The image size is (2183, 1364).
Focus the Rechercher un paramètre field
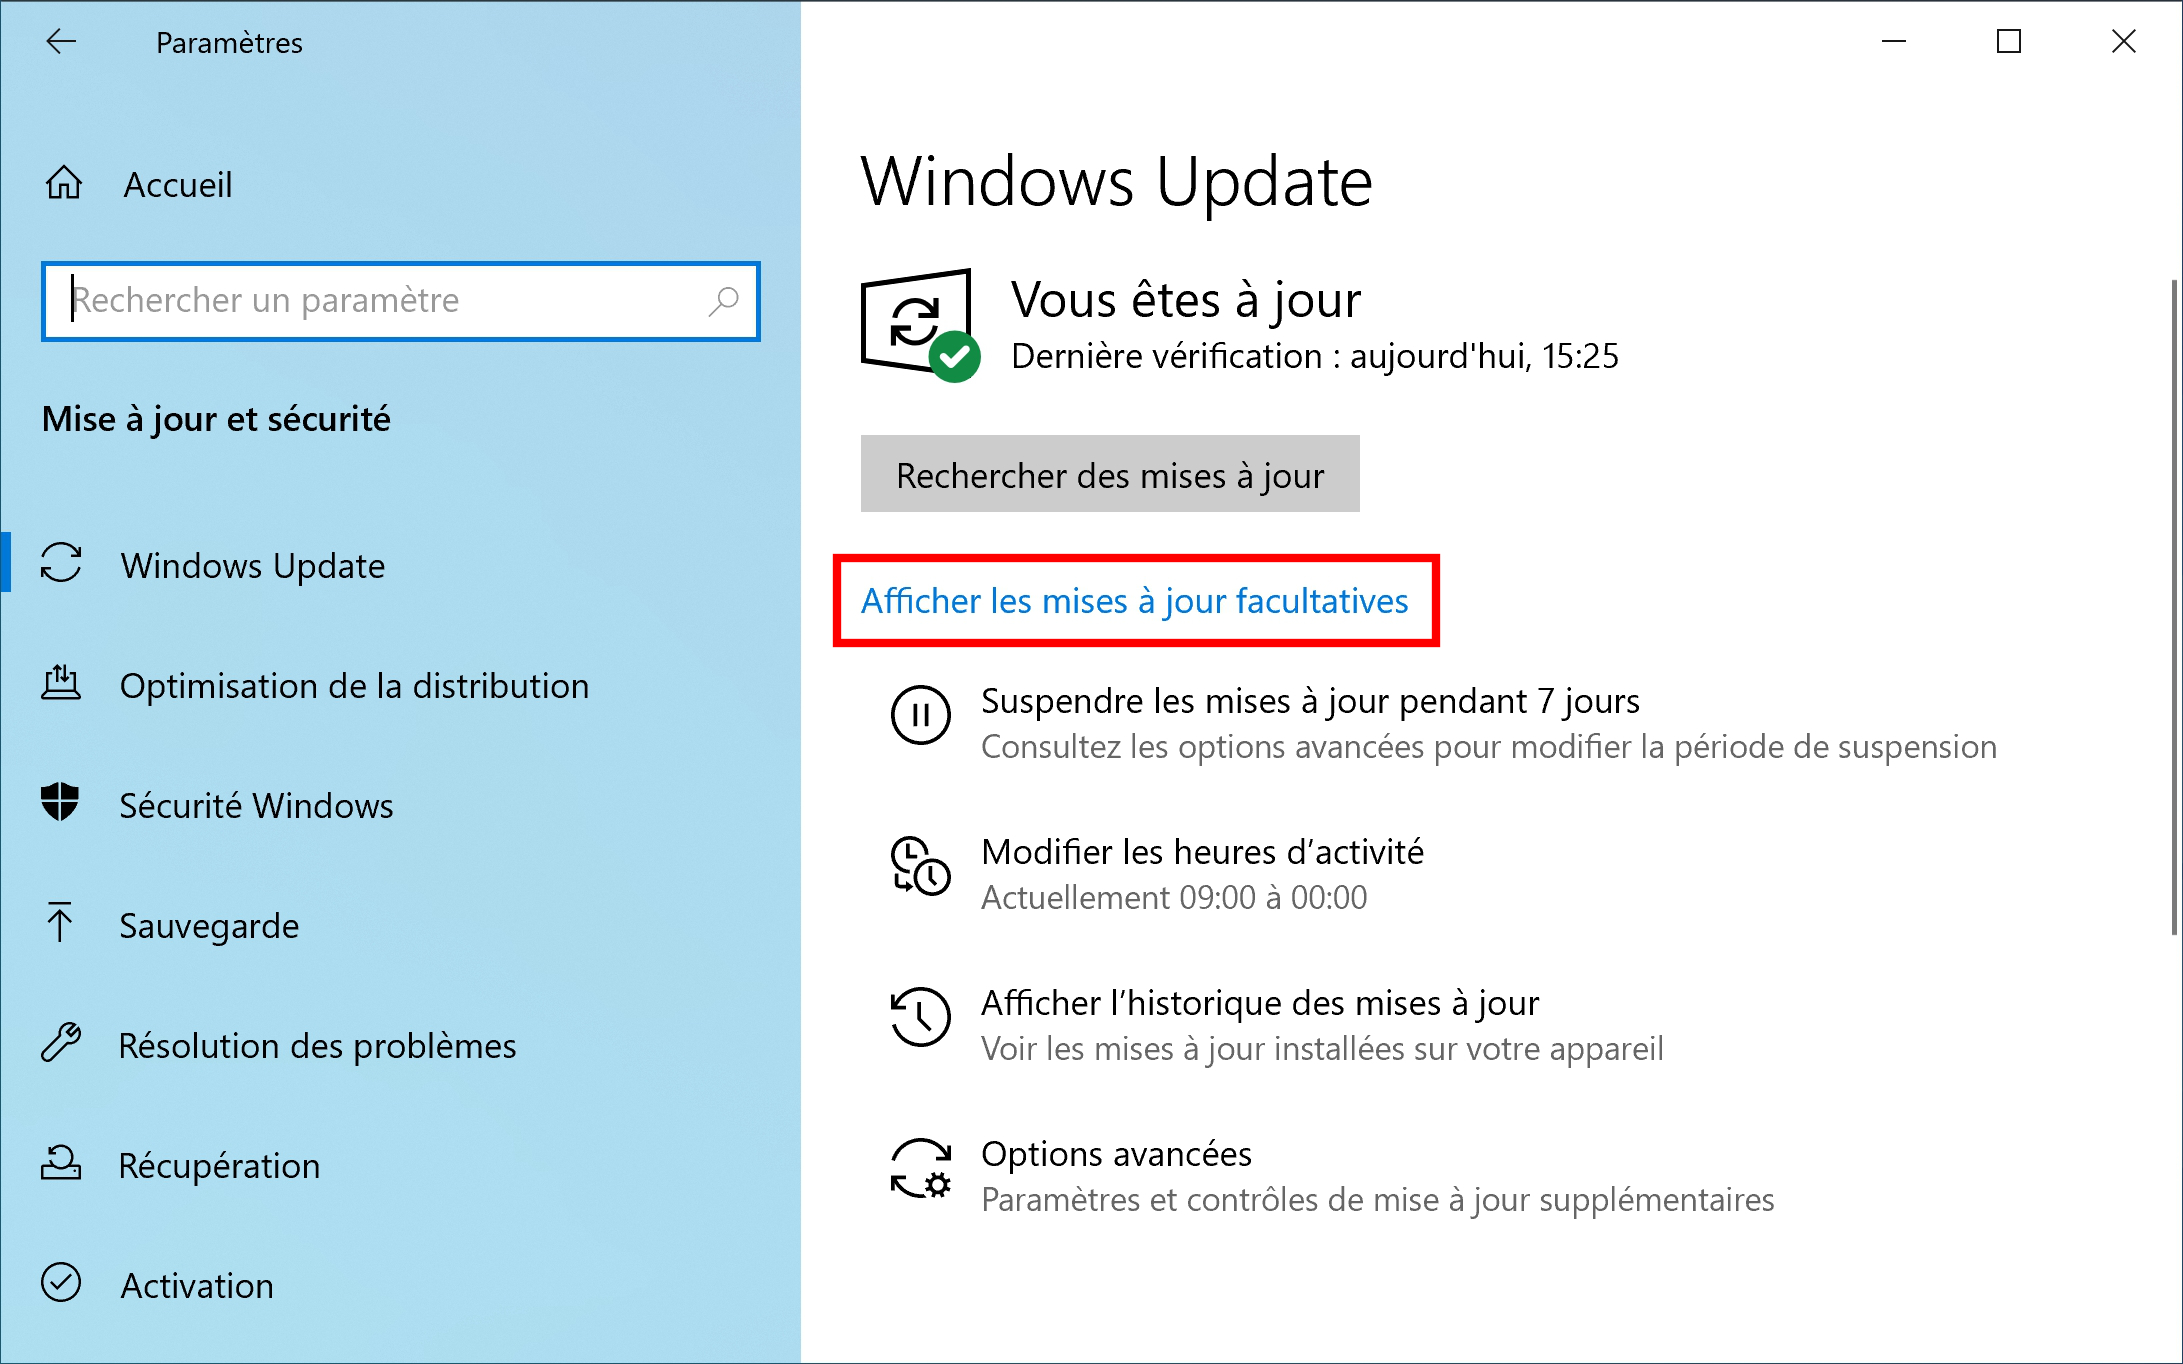pos(401,301)
